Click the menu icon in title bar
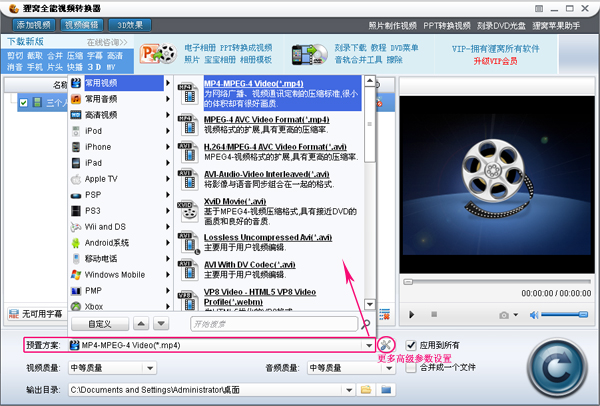This screenshot has width=600, height=406. 539,8
